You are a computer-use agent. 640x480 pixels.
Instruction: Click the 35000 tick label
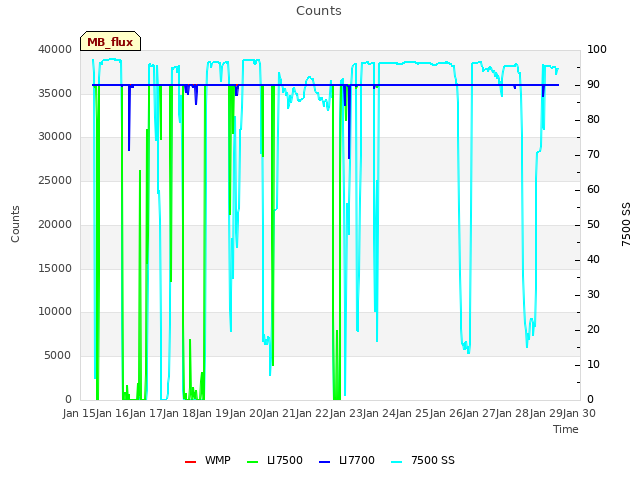55,93
